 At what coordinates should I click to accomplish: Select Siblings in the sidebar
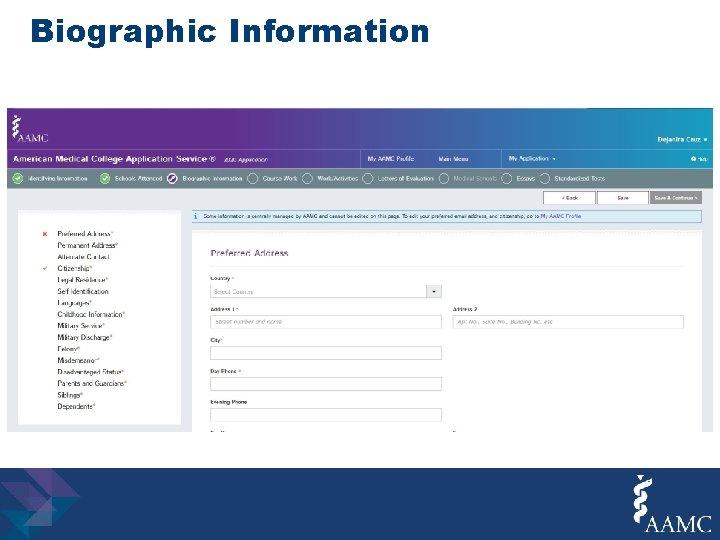(70, 395)
